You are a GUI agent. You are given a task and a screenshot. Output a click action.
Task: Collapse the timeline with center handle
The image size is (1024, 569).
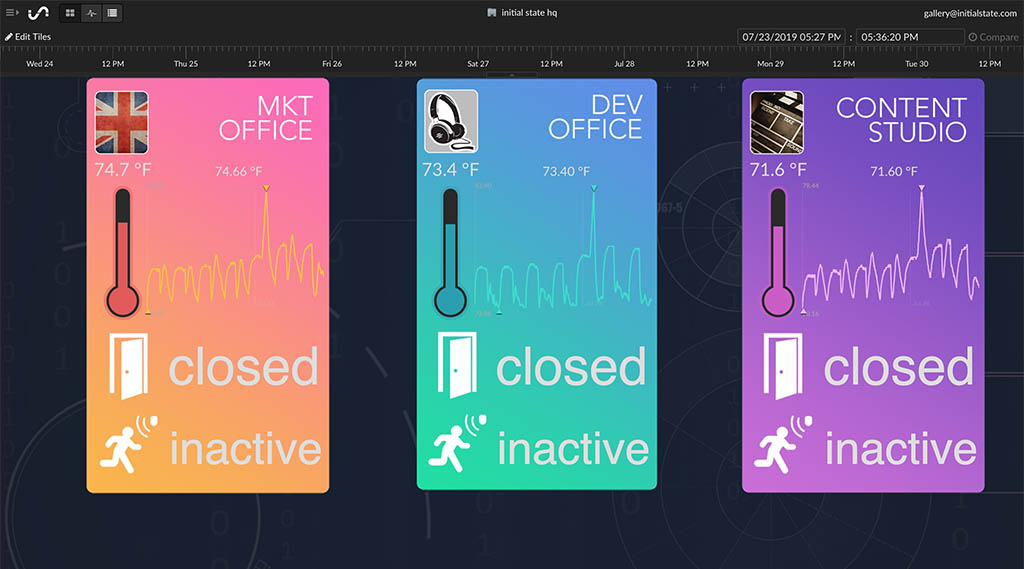pyautogui.click(x=512, y=76)
